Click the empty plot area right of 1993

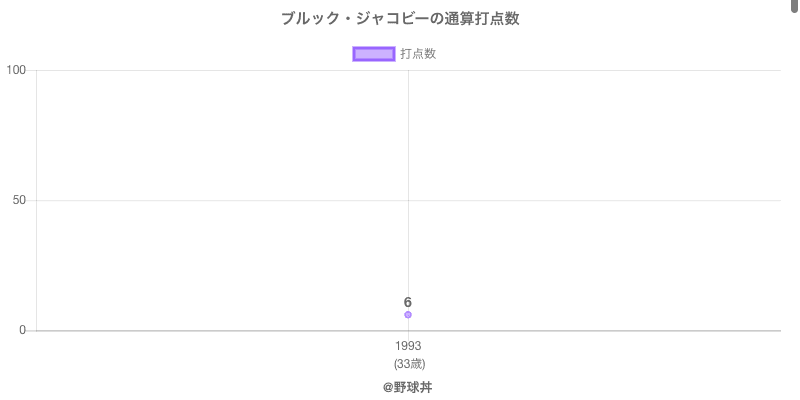tap(600, 260)
